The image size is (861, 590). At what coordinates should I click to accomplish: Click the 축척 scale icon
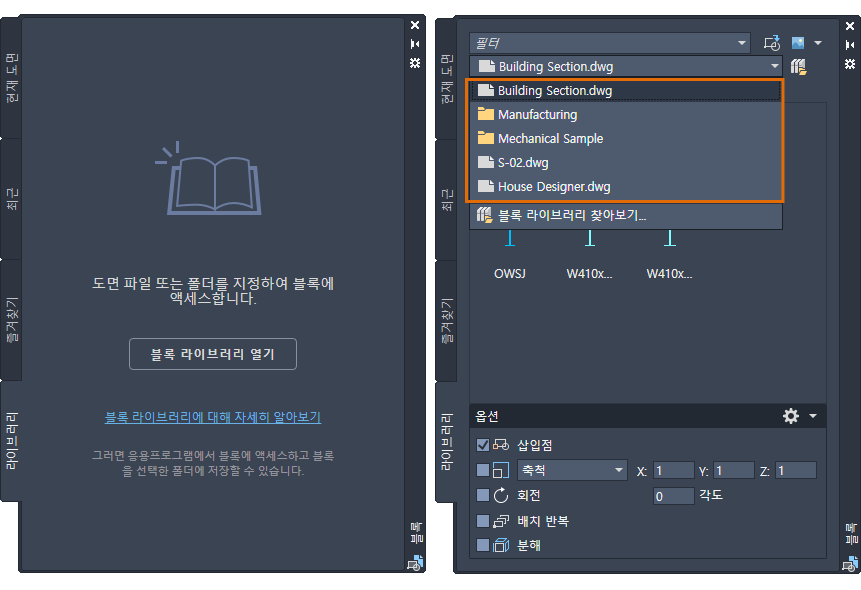(501, 470)
